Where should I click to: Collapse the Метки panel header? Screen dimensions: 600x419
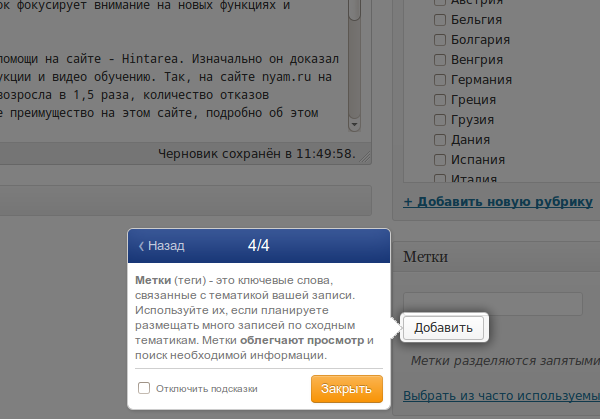[x=496, y=257]
